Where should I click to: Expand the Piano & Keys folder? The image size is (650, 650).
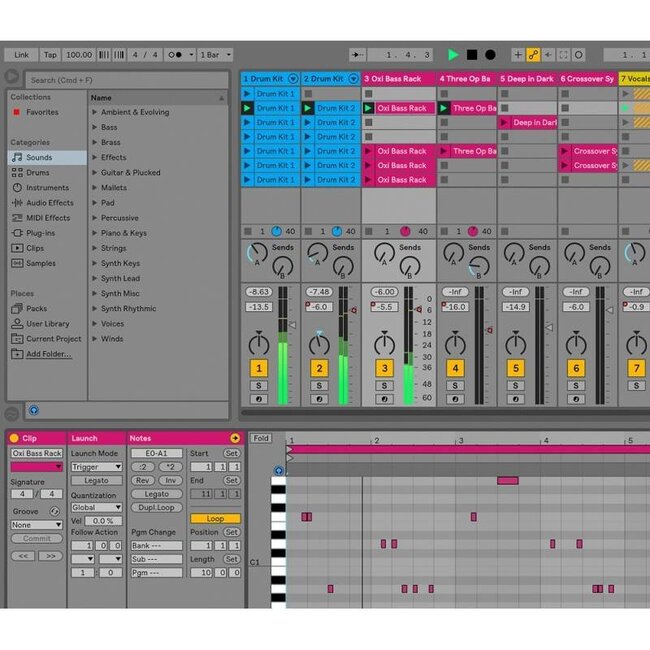pos(95,233)
